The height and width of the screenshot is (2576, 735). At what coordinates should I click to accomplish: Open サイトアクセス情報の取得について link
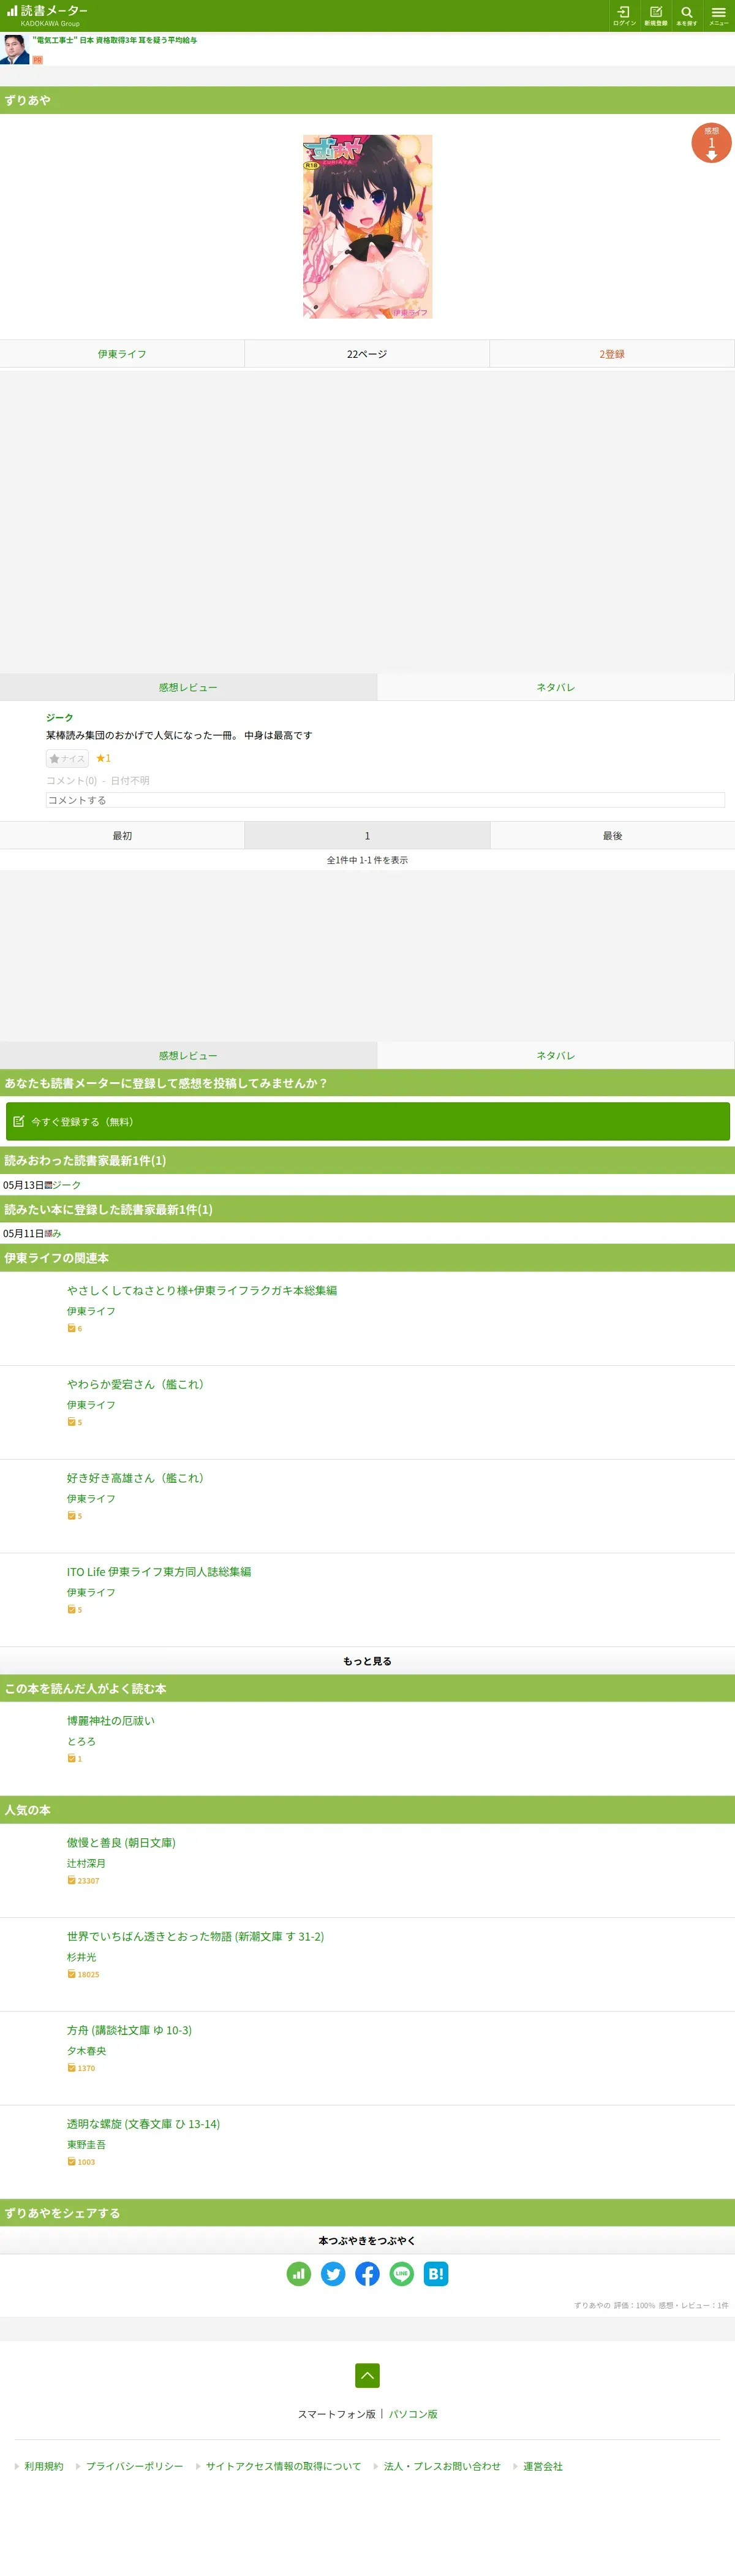[283, 2466]
